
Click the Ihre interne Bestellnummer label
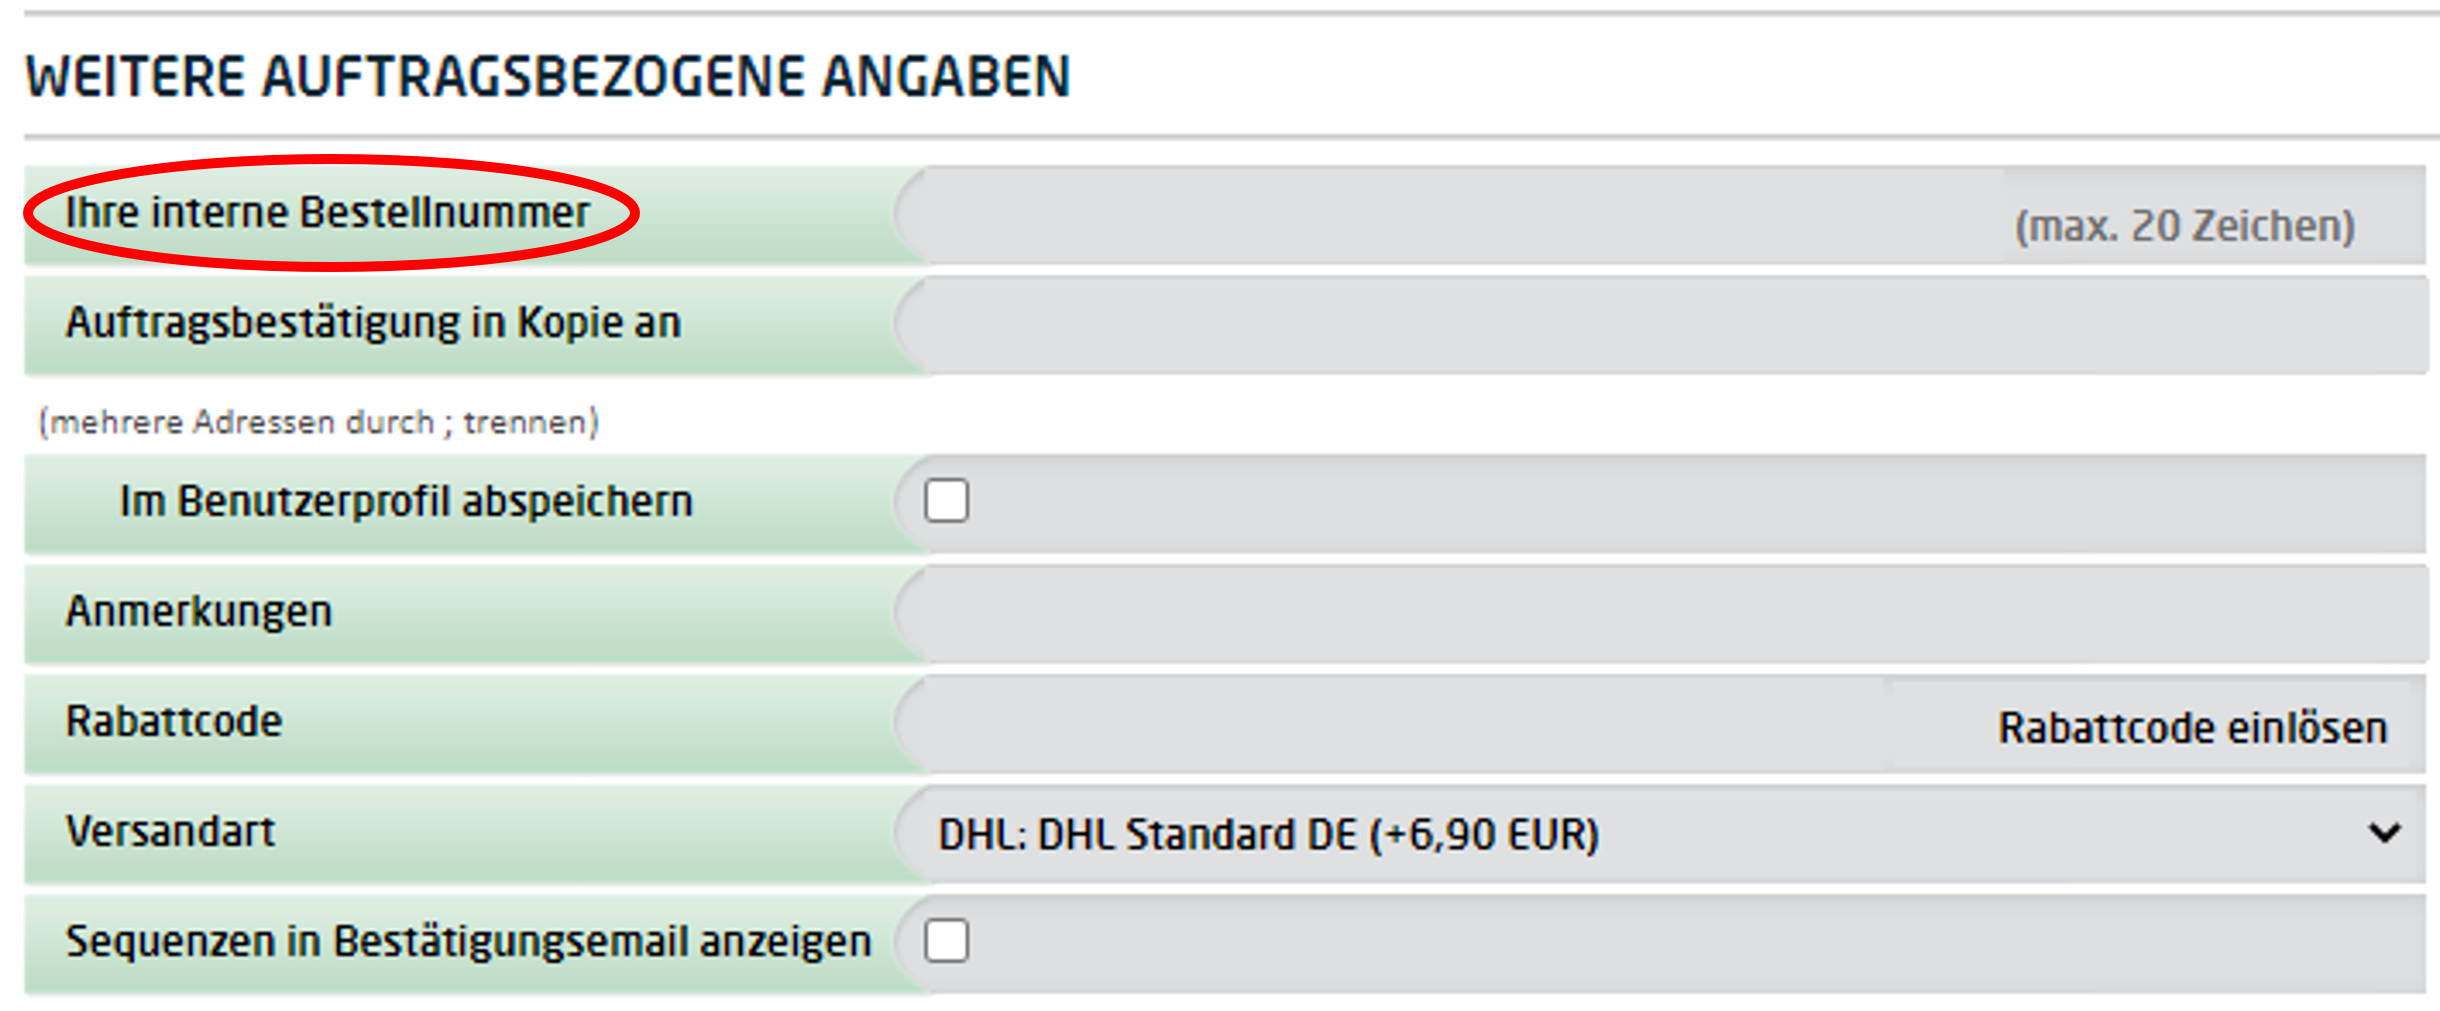[x=328, y=213]
